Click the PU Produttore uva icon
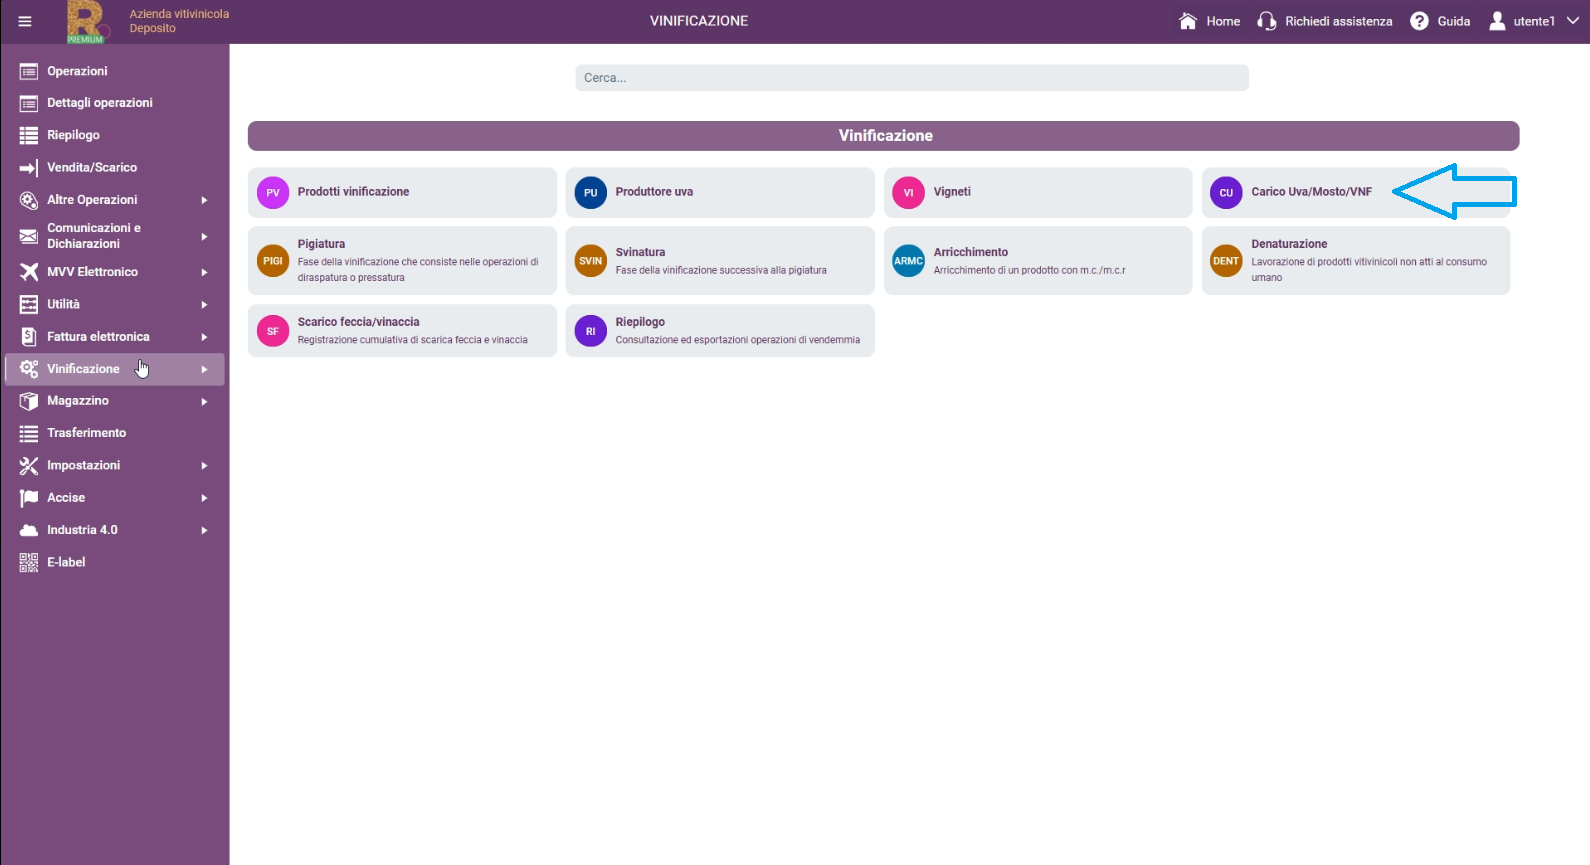The image size is (1590, 865). [591, 193]
